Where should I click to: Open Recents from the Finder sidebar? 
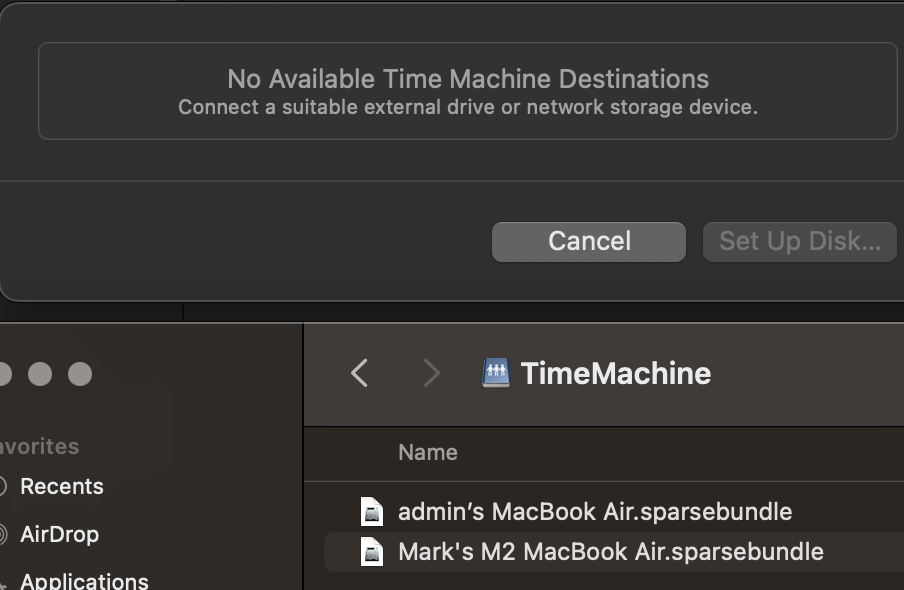tap(61, 486)
